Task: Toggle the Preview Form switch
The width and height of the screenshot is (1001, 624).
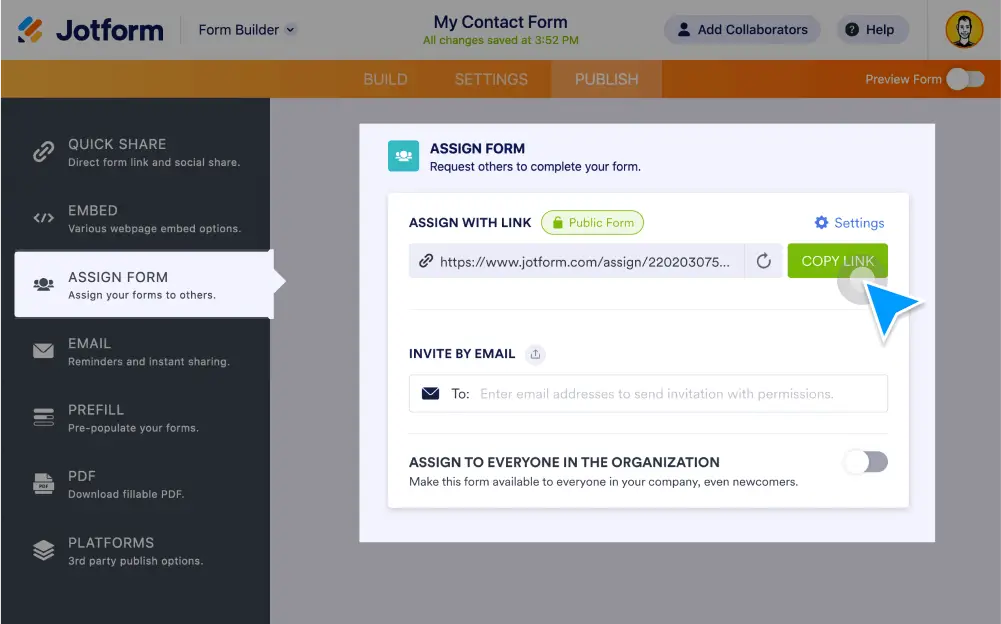Action: pos(965,79)
